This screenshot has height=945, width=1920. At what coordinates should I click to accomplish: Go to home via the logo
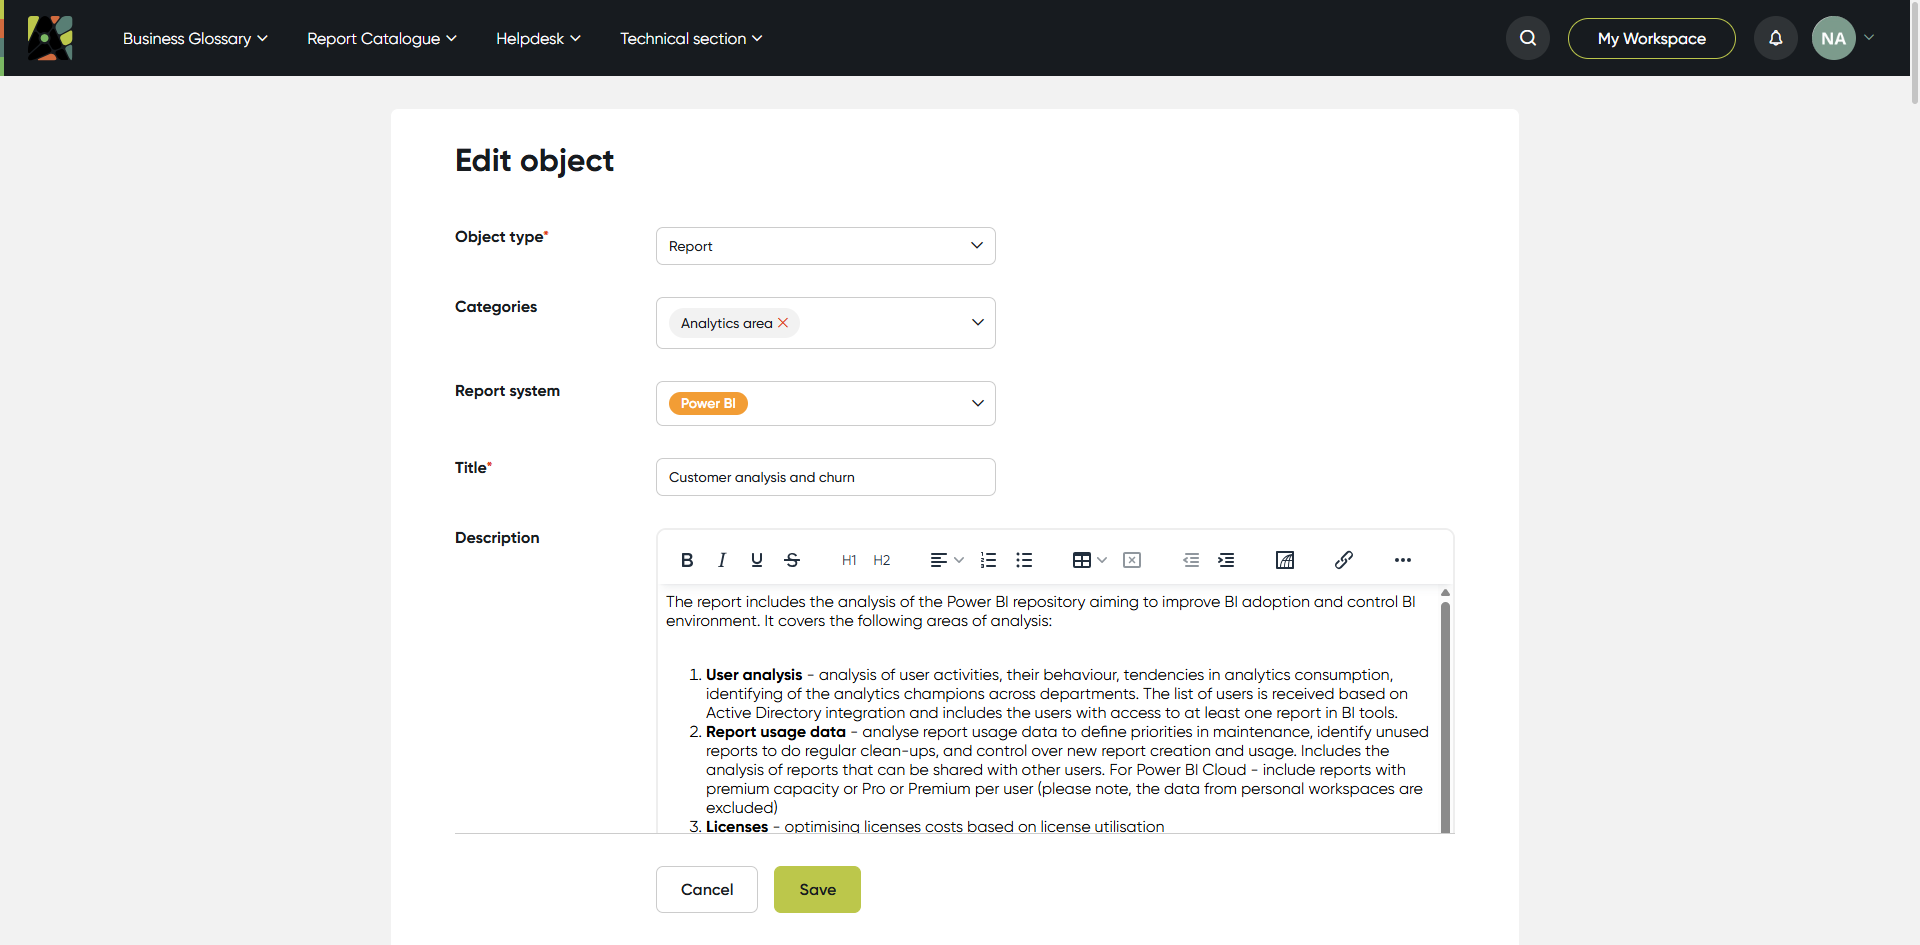point(50,38)
